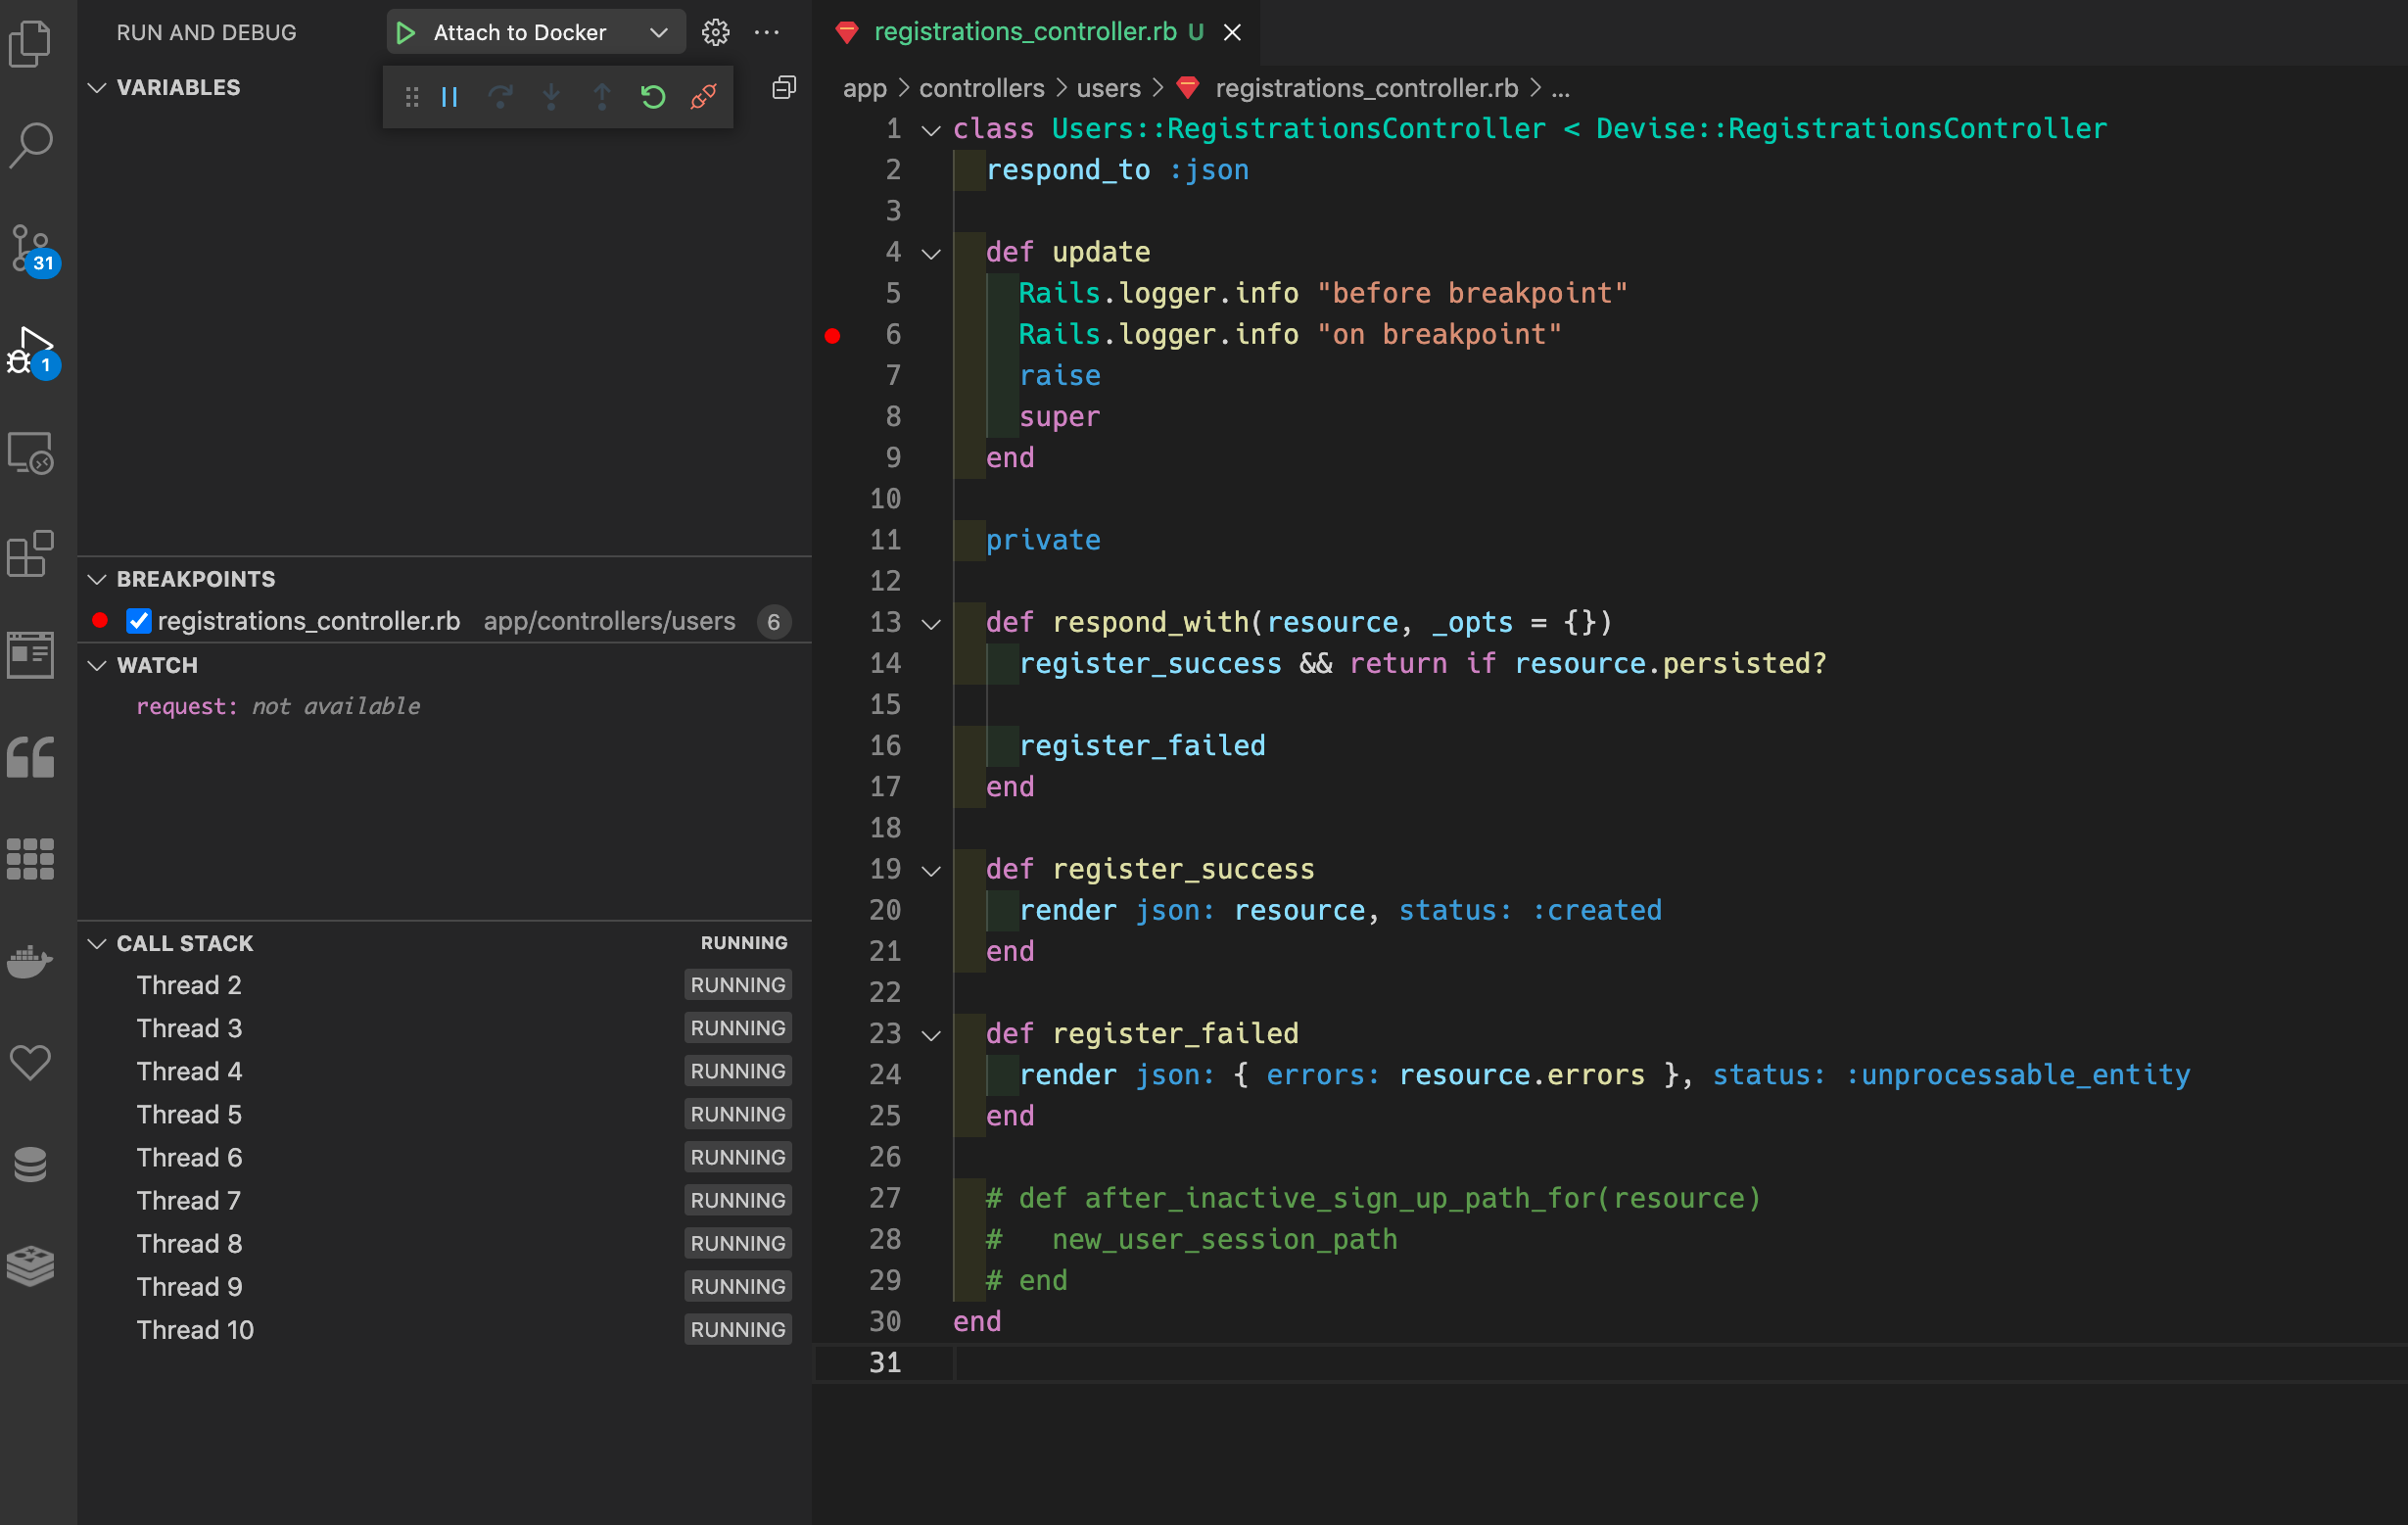Open the Docker view in the activity bar
2408x1525 pixels.
(30, 961)
